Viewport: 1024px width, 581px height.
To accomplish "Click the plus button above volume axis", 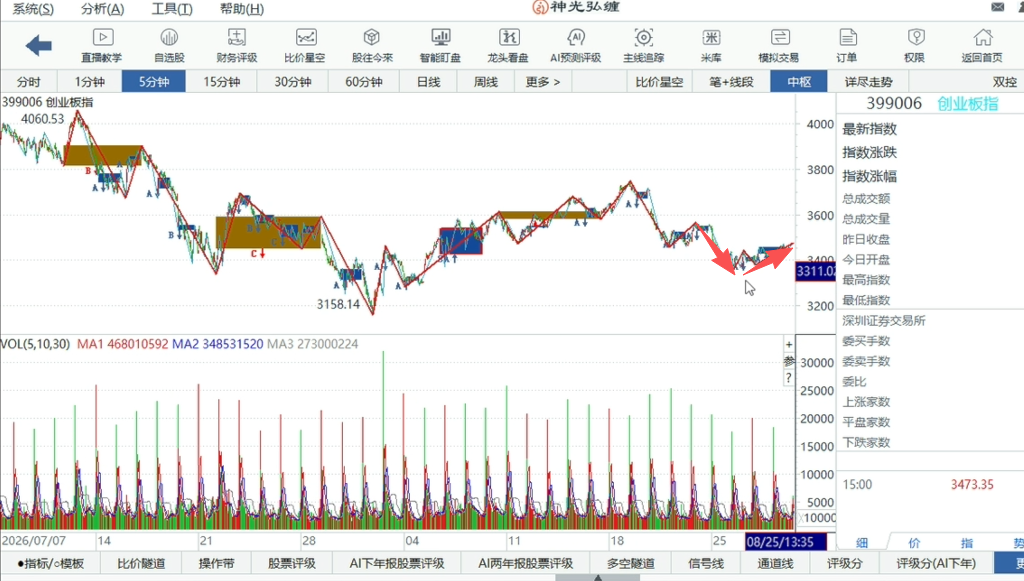I will pyautogui.click(x=789, y=344).
